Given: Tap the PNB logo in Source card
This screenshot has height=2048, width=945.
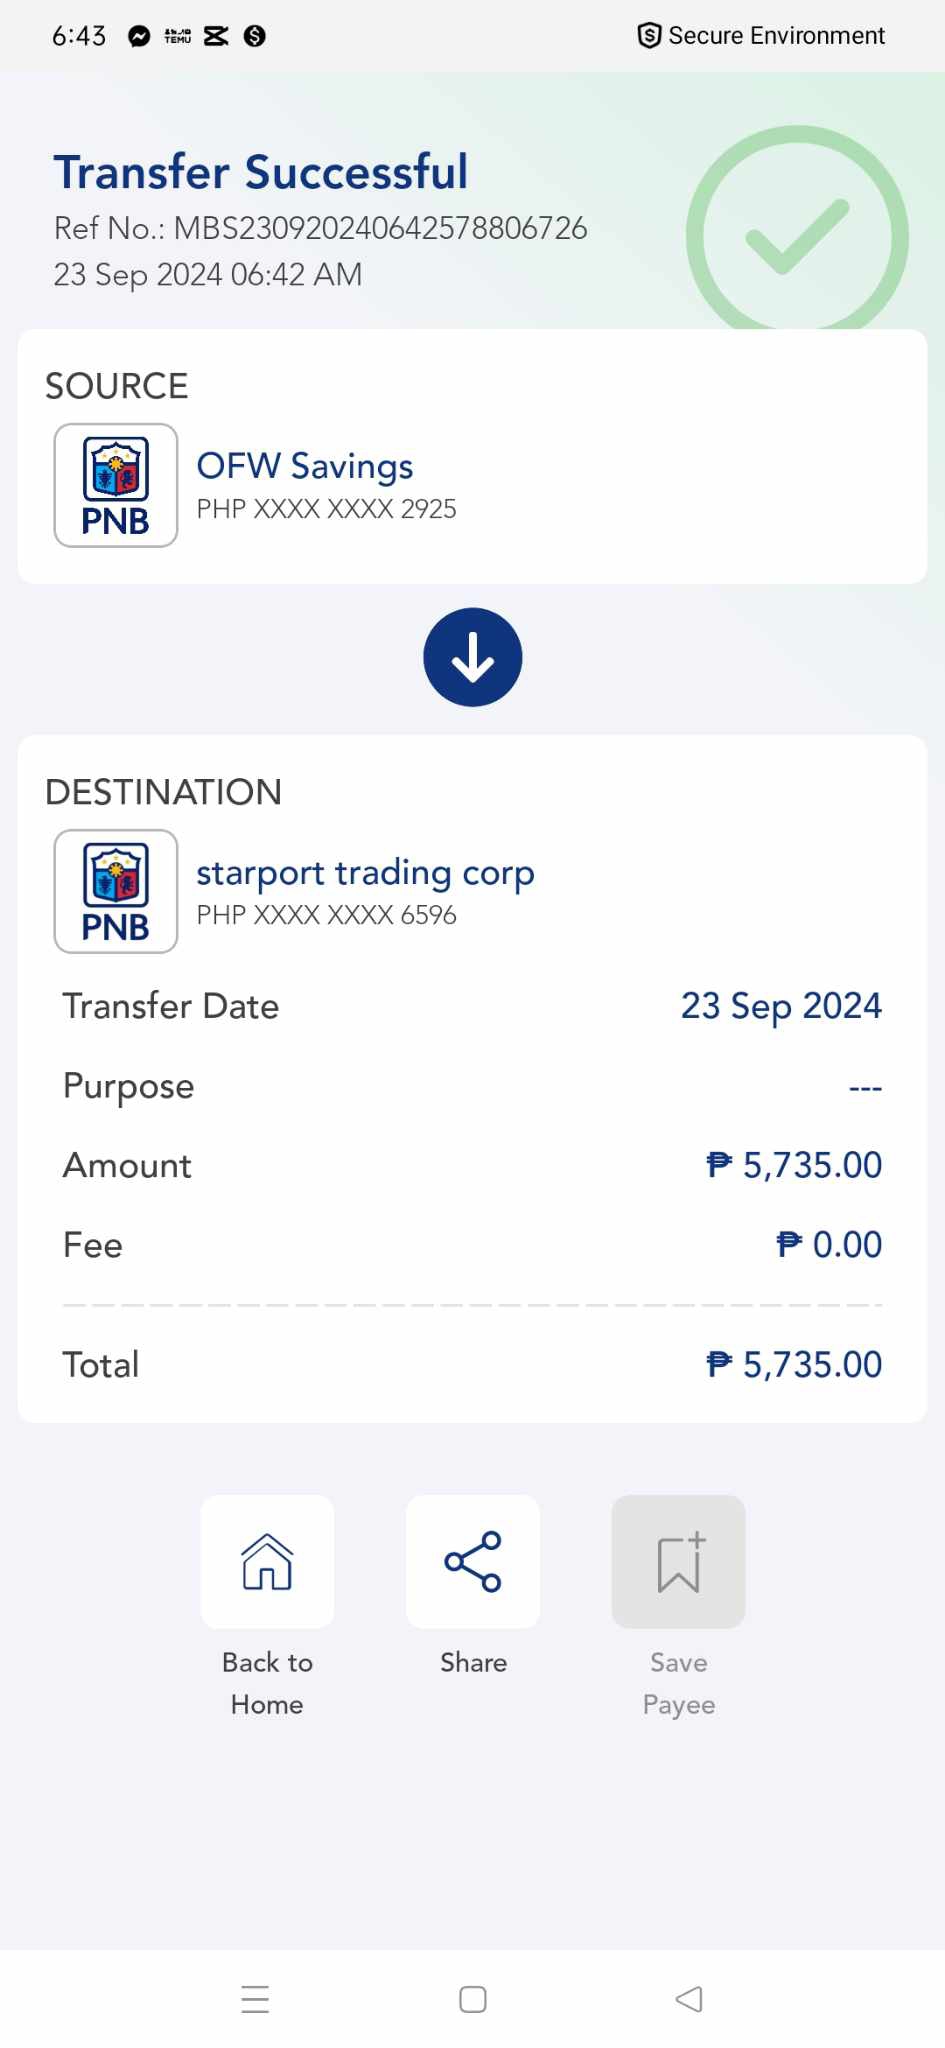Looking at the screenshot, I should click(116, 486).
